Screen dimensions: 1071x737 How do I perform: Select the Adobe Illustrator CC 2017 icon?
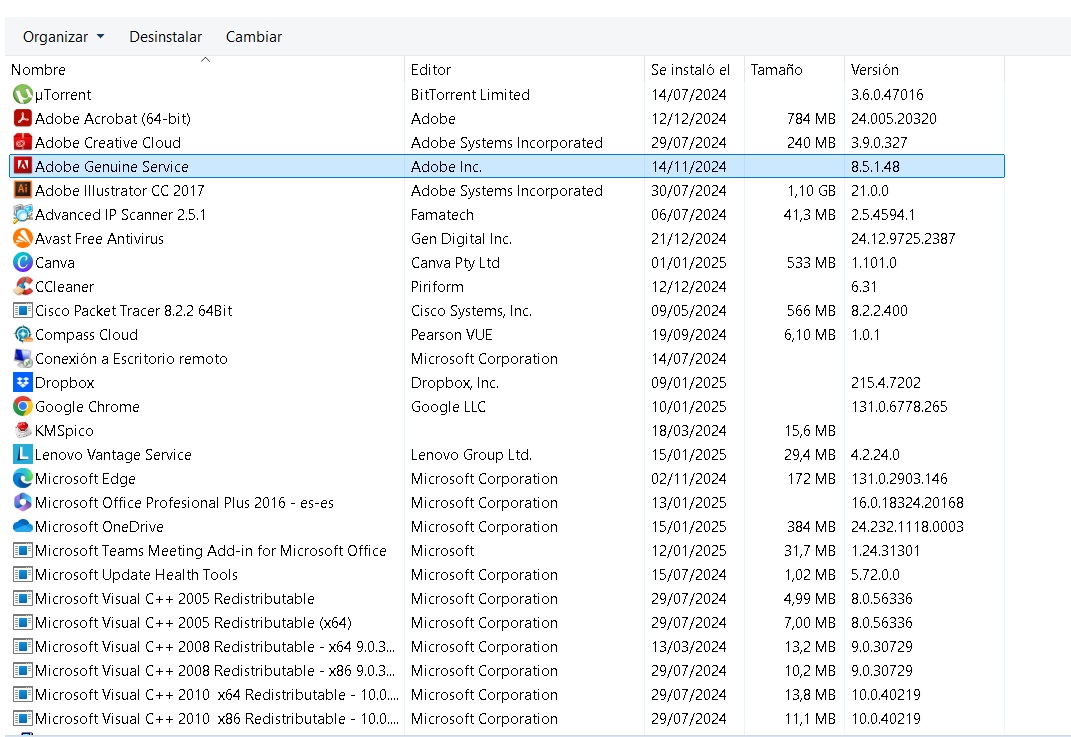click(x=23, y=190)
